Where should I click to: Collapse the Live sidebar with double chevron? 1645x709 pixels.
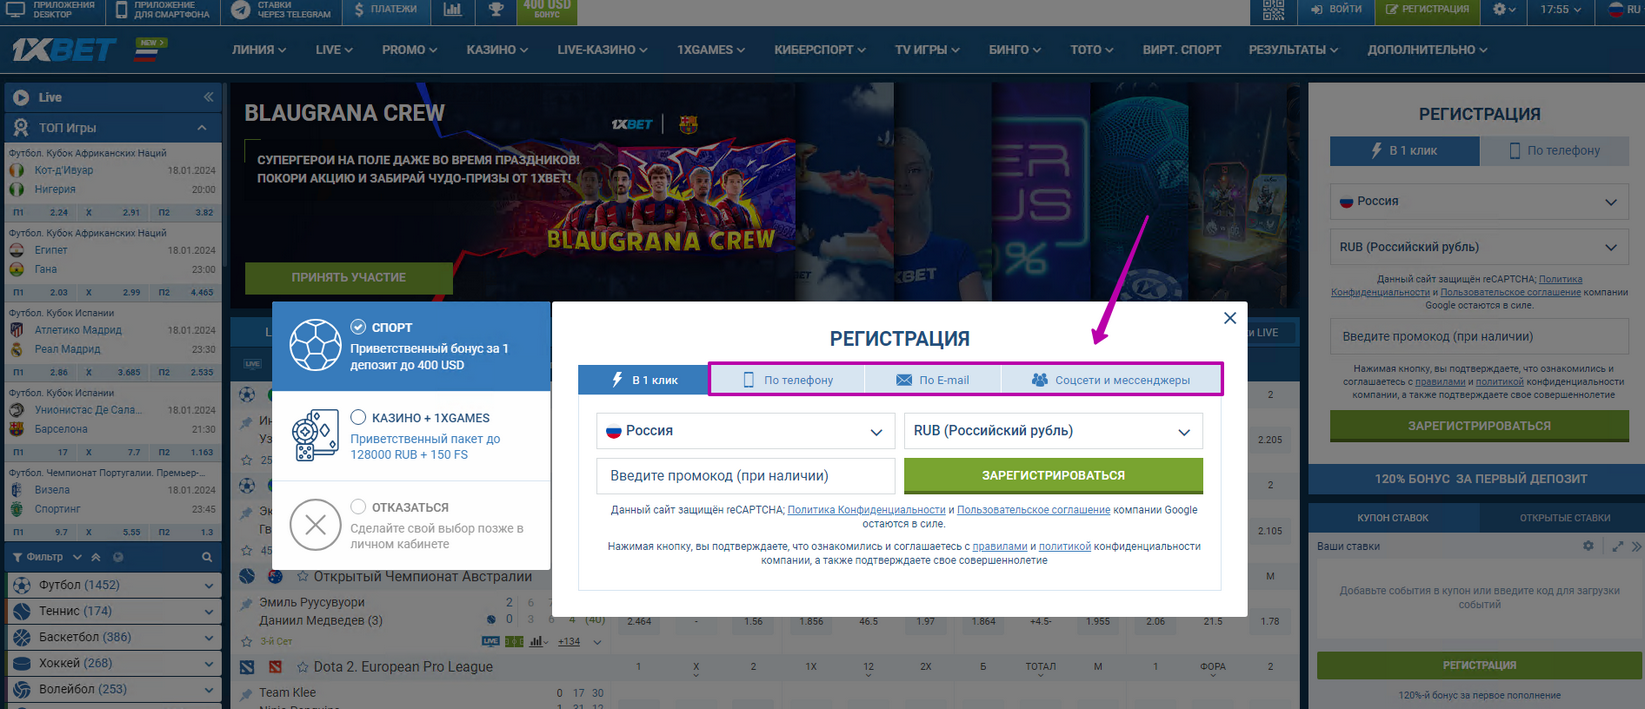point(208,97)
